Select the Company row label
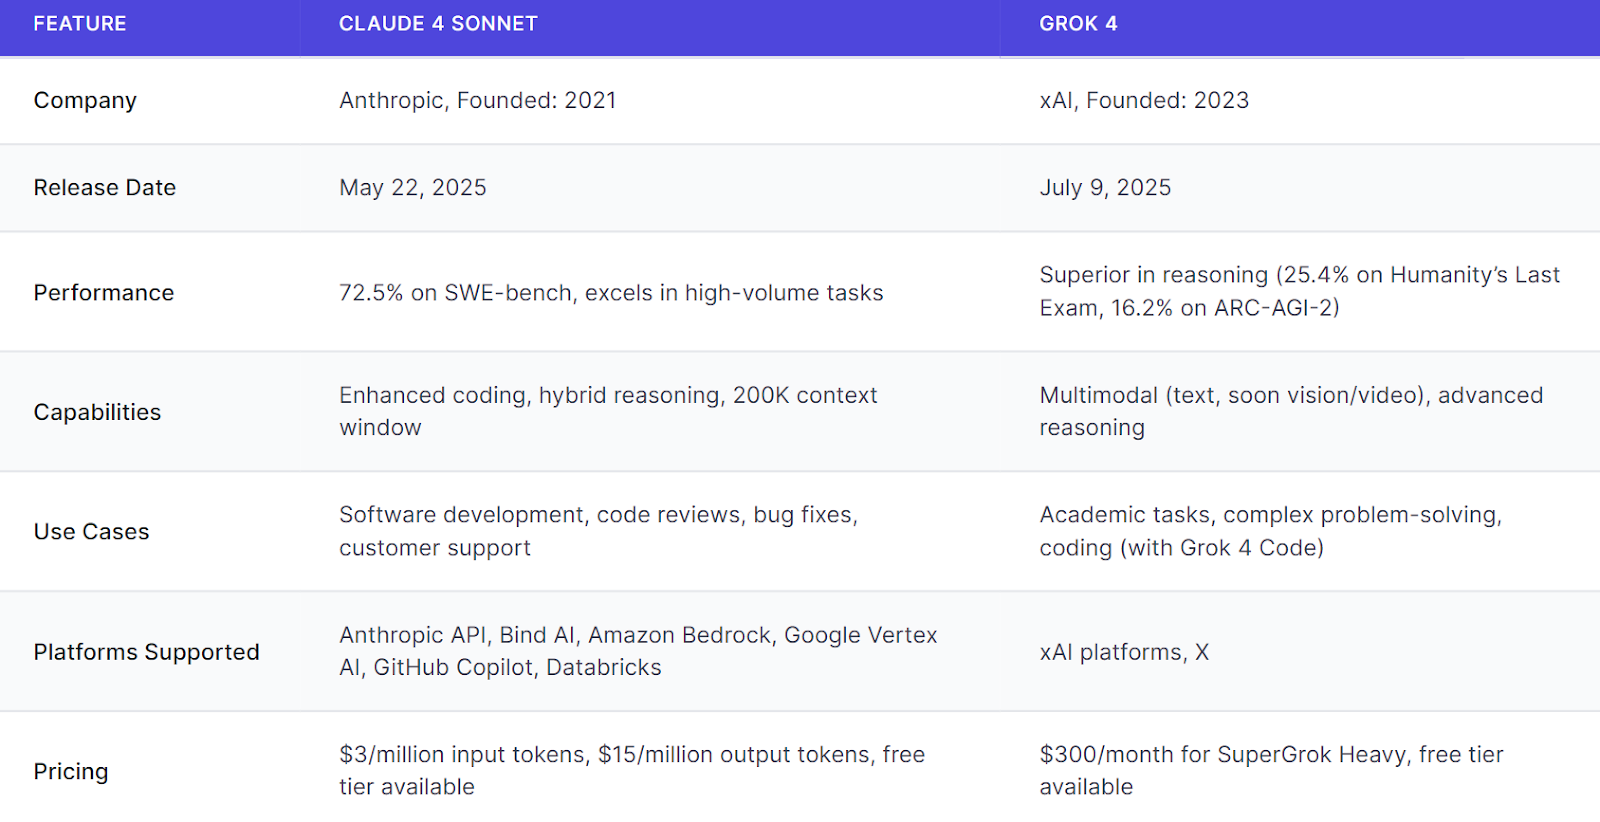Screen dimensions: 1600x822 coord(85,101)
